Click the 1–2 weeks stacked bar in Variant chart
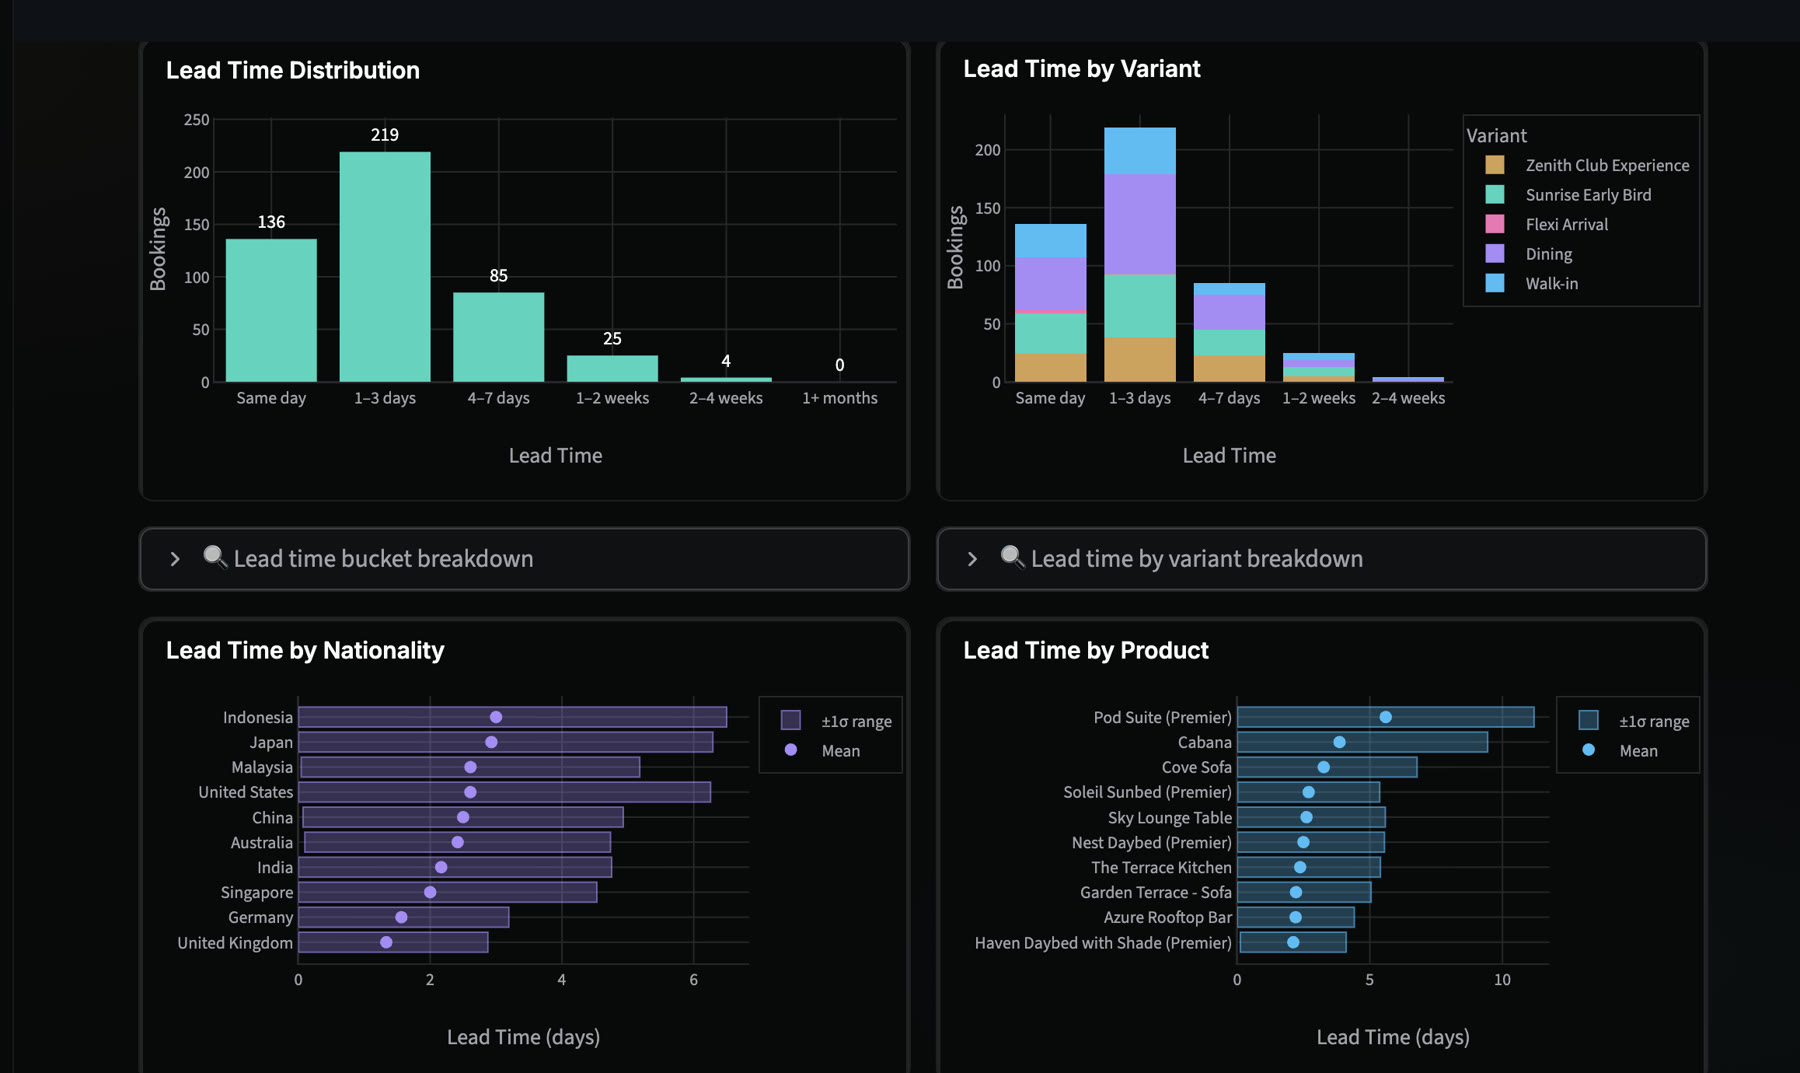The image size is (1800, 1073). [x=1319, y=367]
